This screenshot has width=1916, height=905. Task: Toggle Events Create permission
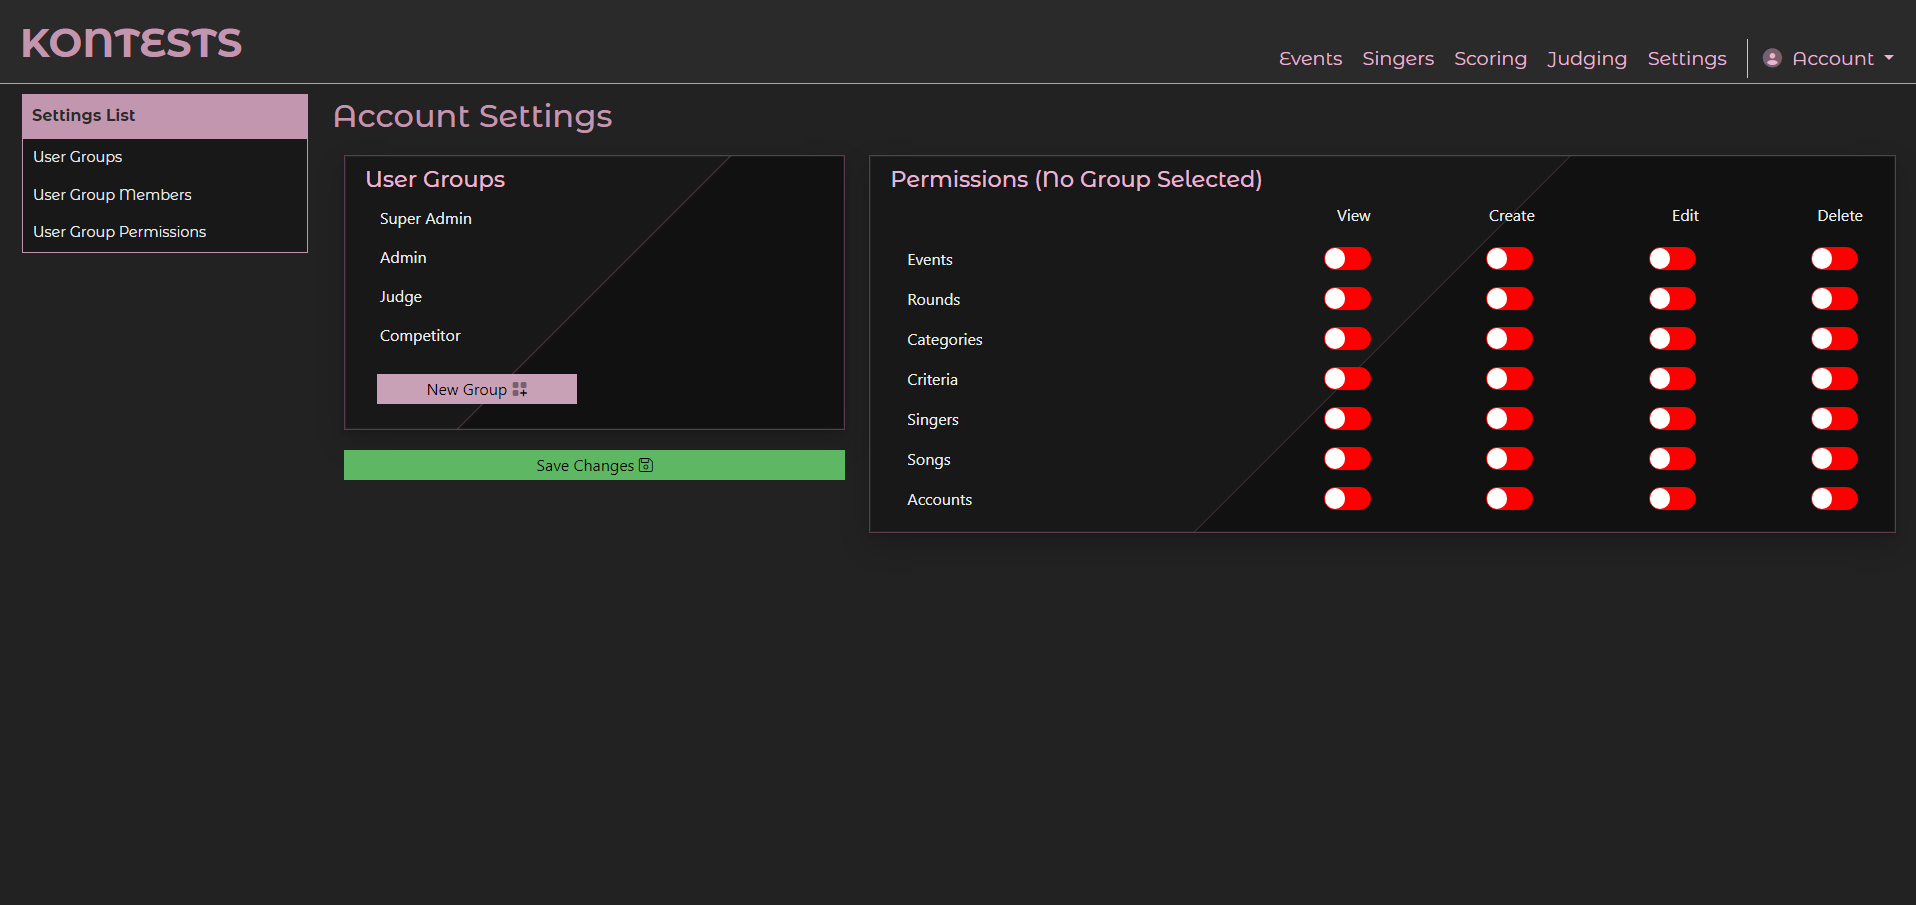(1509, 259)
